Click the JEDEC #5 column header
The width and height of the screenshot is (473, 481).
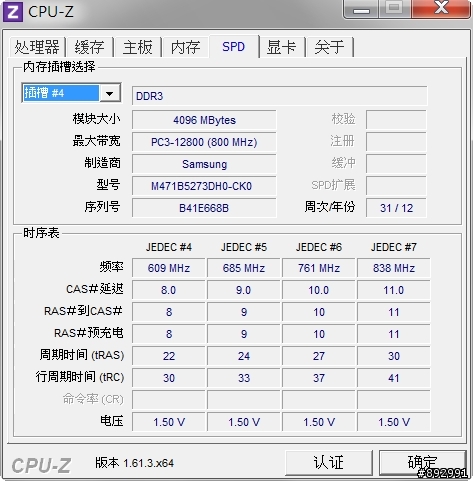pos(244,247)
